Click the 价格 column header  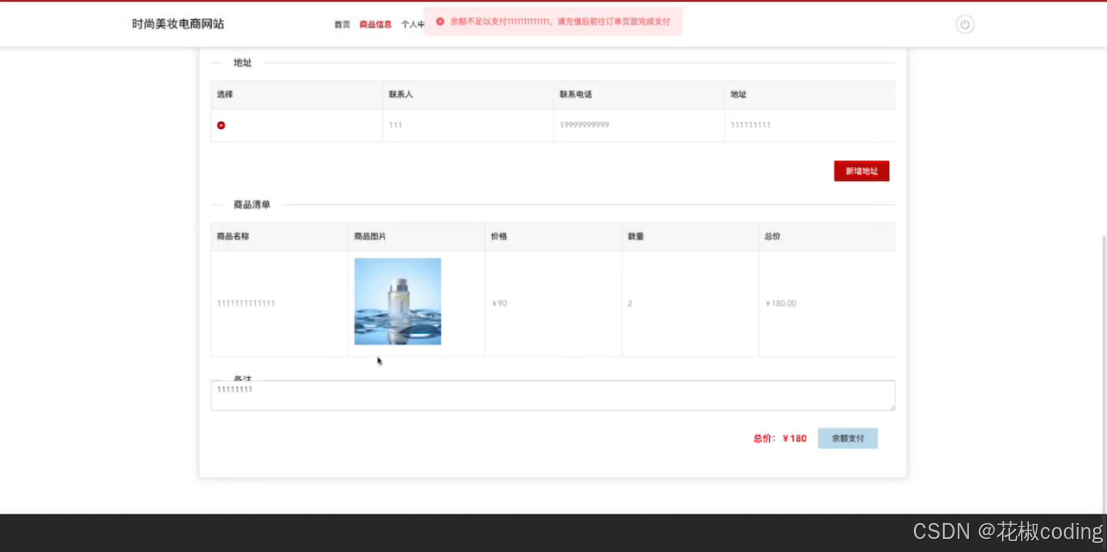click(498, 236)
